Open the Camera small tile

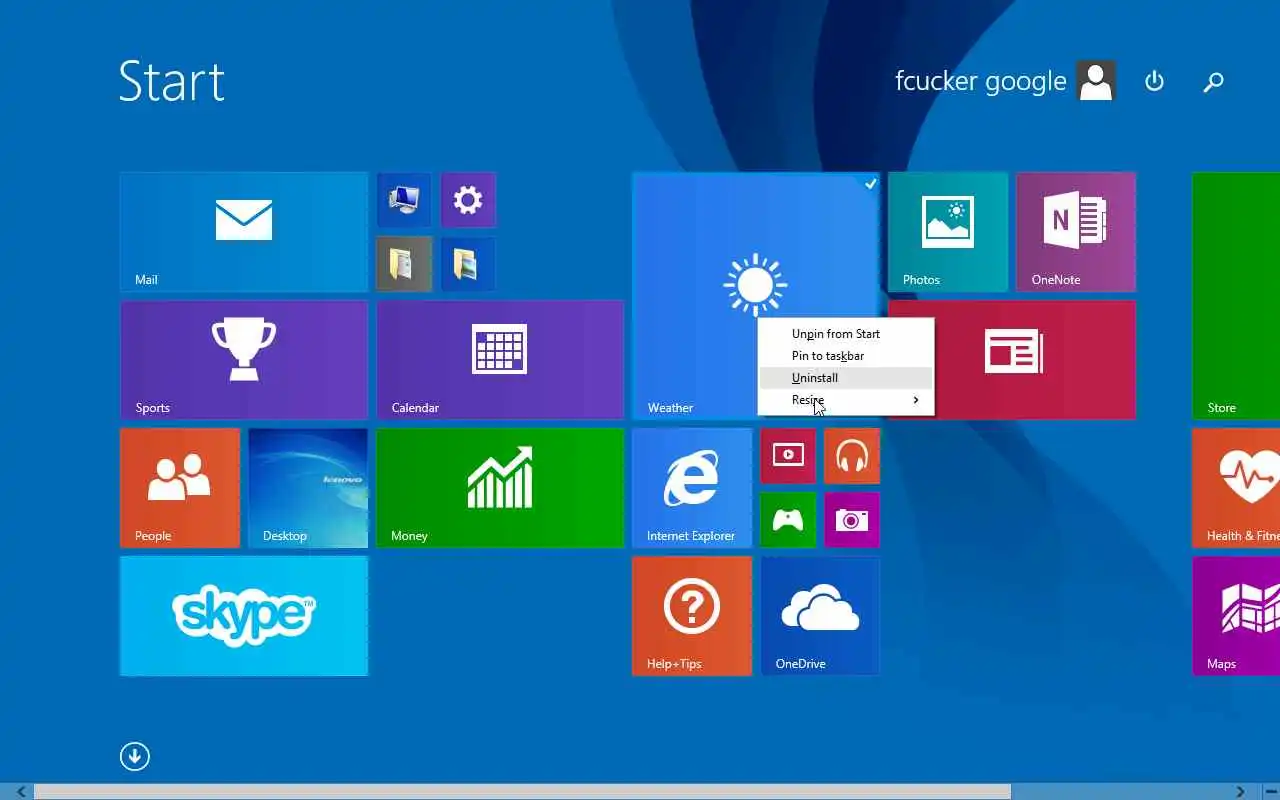(852, 520)
